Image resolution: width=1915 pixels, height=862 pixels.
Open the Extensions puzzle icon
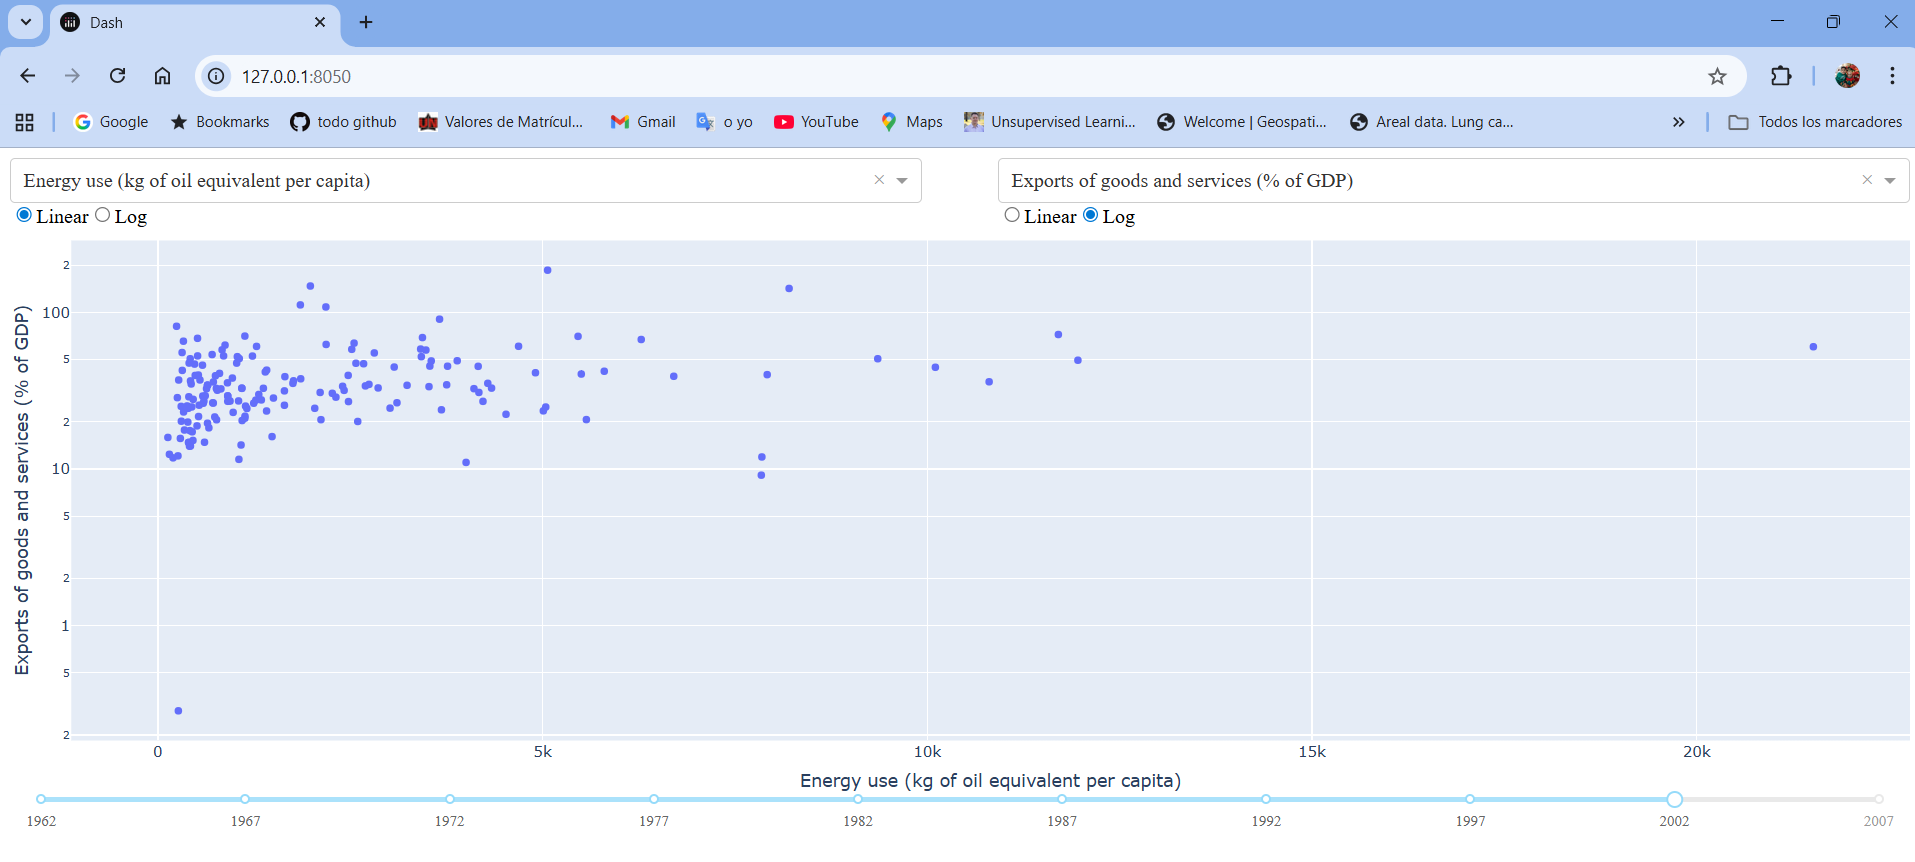(1781, 76)
